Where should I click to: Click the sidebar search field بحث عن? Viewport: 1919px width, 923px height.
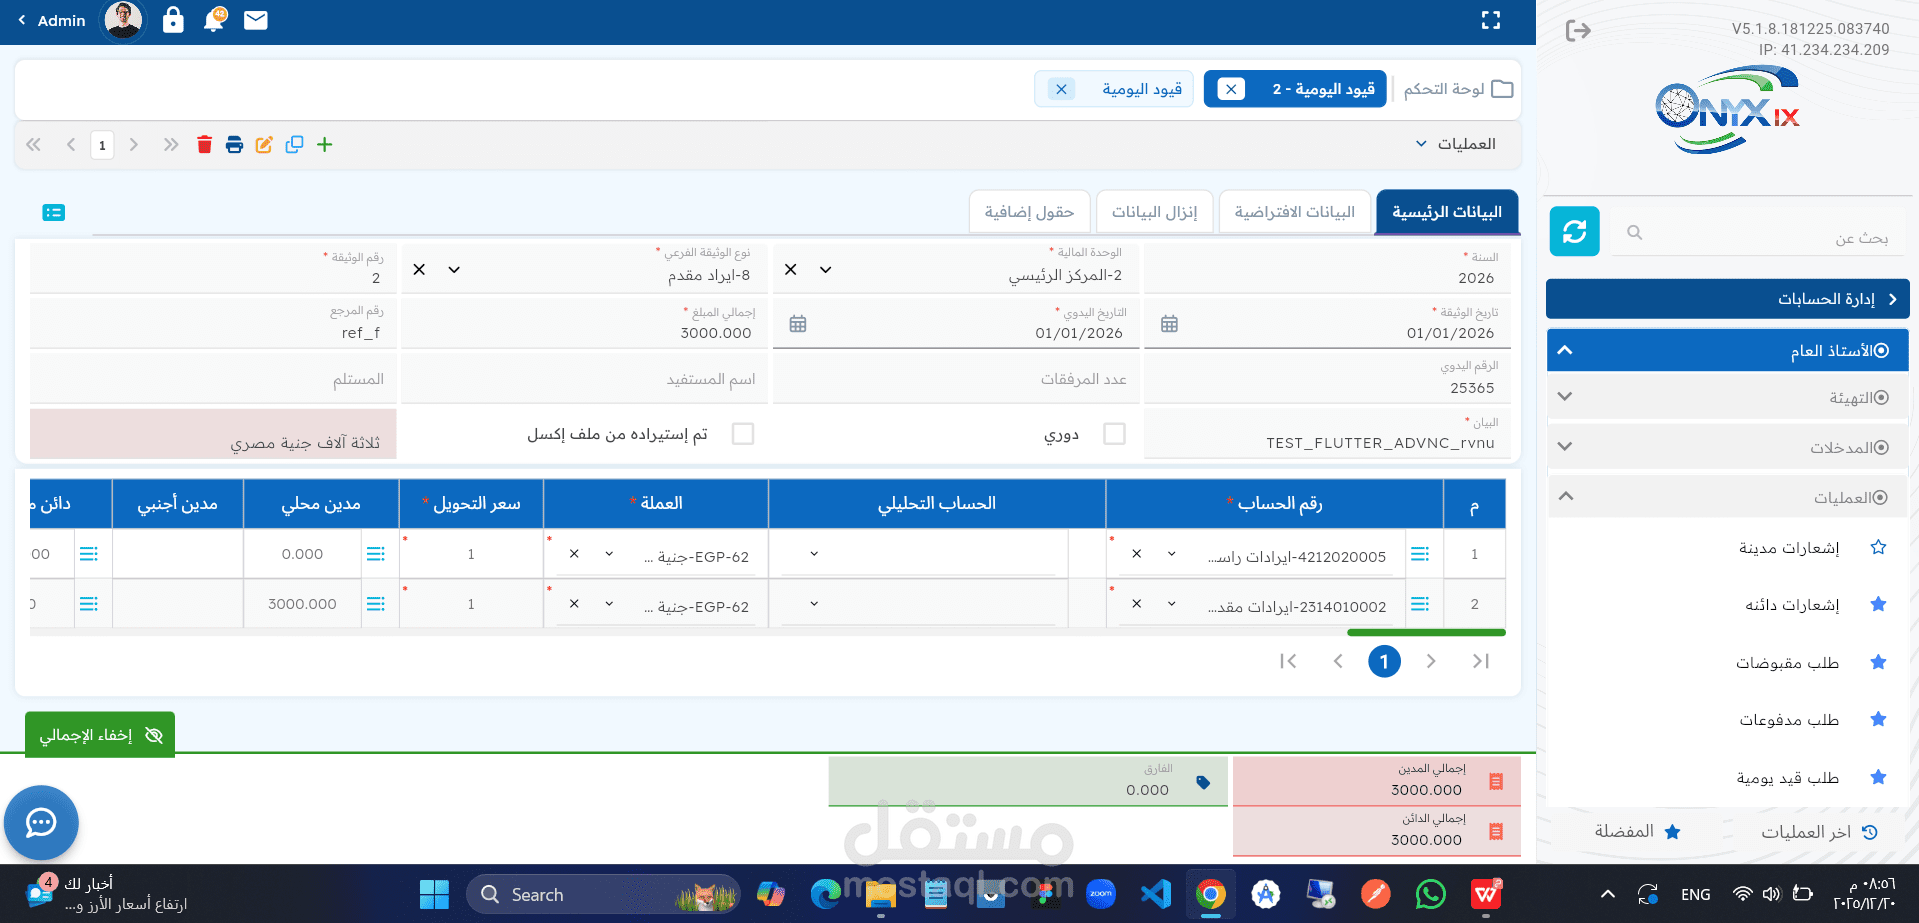1757,237
